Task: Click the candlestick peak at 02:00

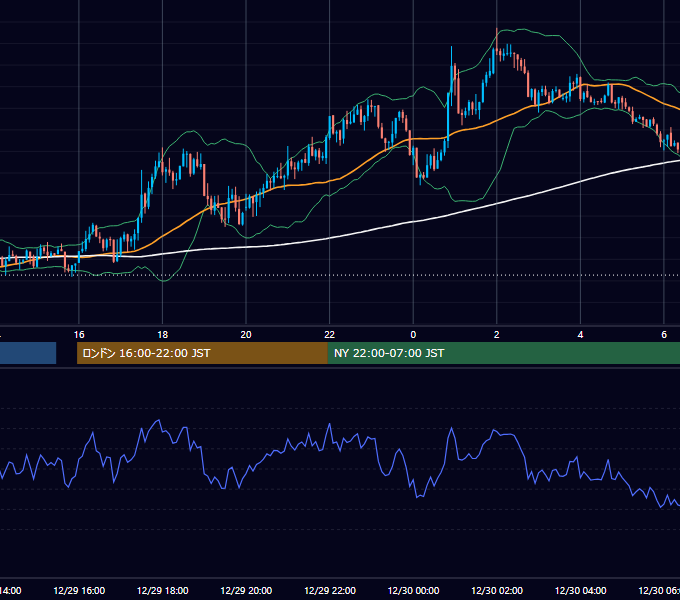Action: tap(497, 41)
